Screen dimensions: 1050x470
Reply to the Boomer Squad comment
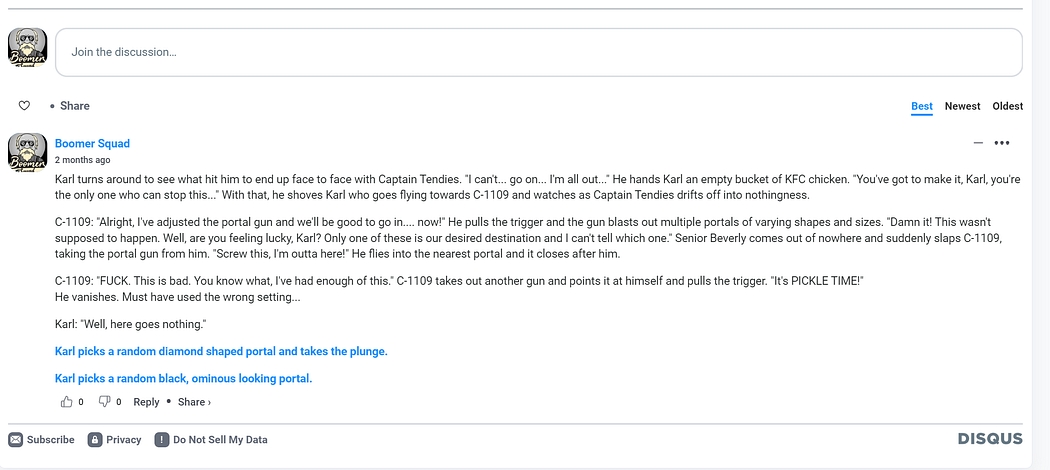coord(146,402)
